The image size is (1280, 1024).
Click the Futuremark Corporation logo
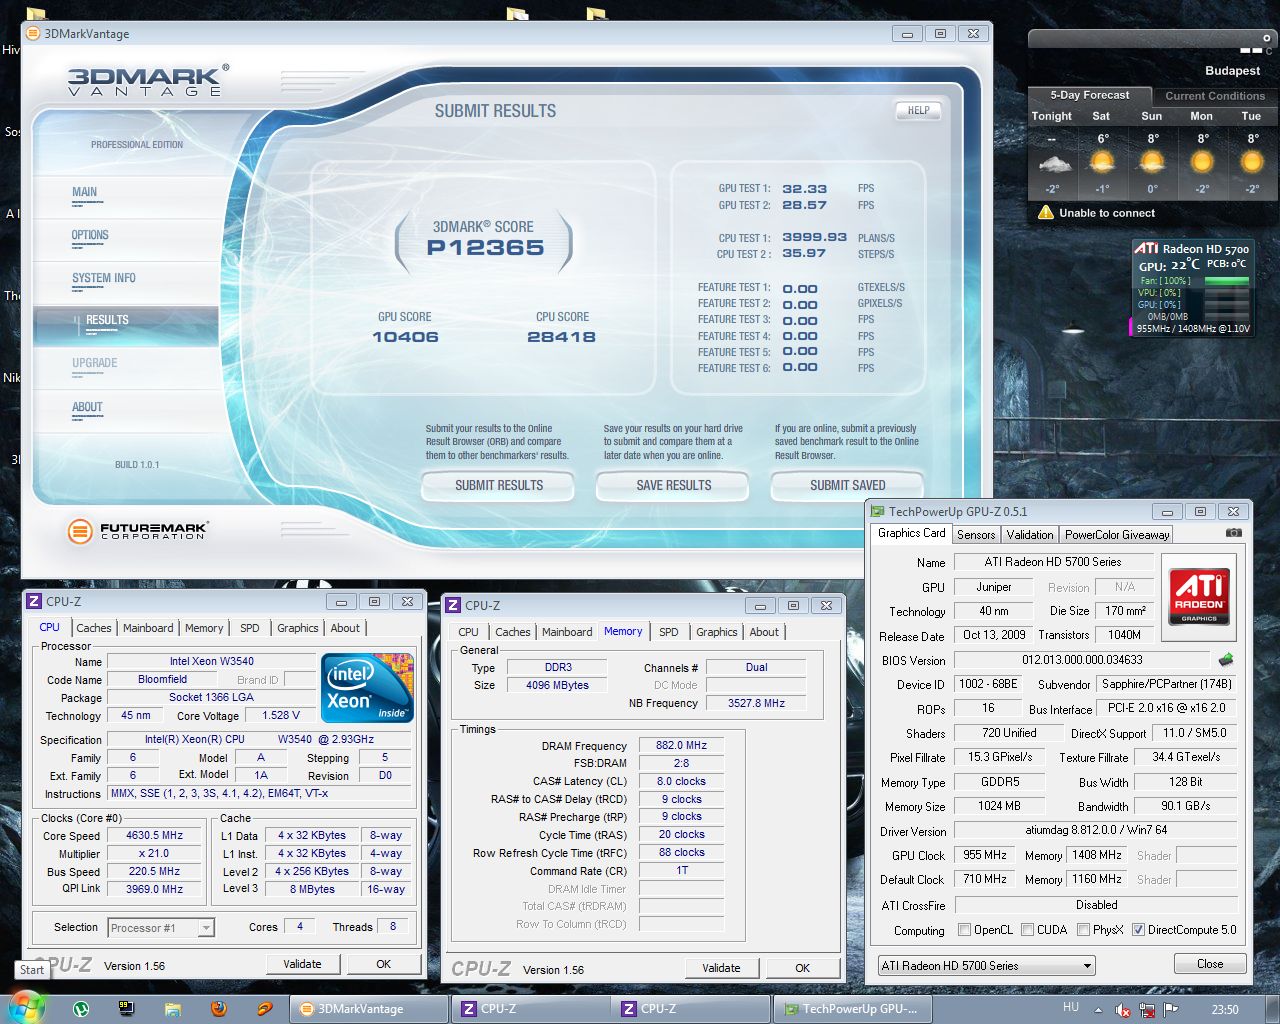[138, 531]
